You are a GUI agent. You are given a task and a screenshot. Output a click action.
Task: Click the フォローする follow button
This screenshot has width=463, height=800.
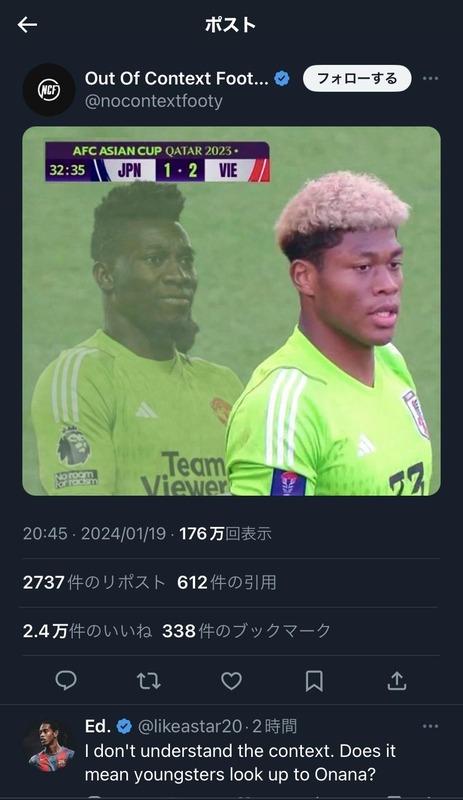357,79
